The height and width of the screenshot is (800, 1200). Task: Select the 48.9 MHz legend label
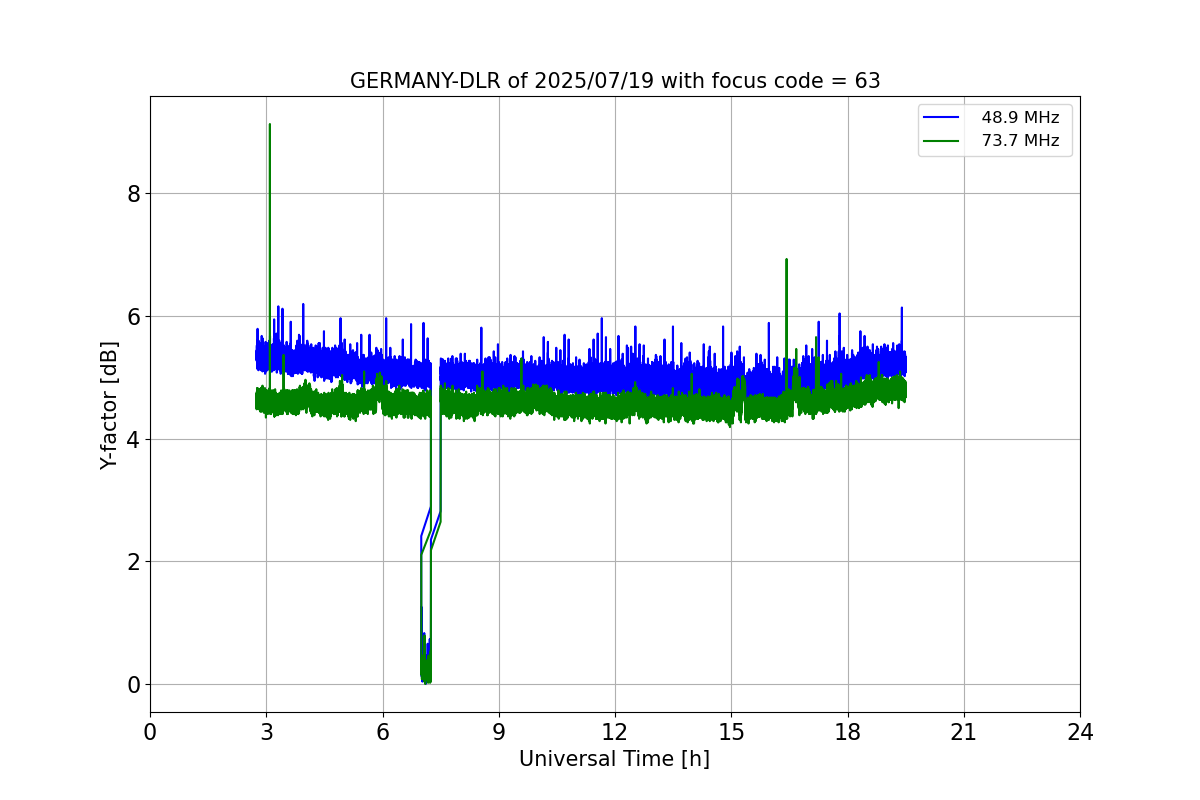1020,118
